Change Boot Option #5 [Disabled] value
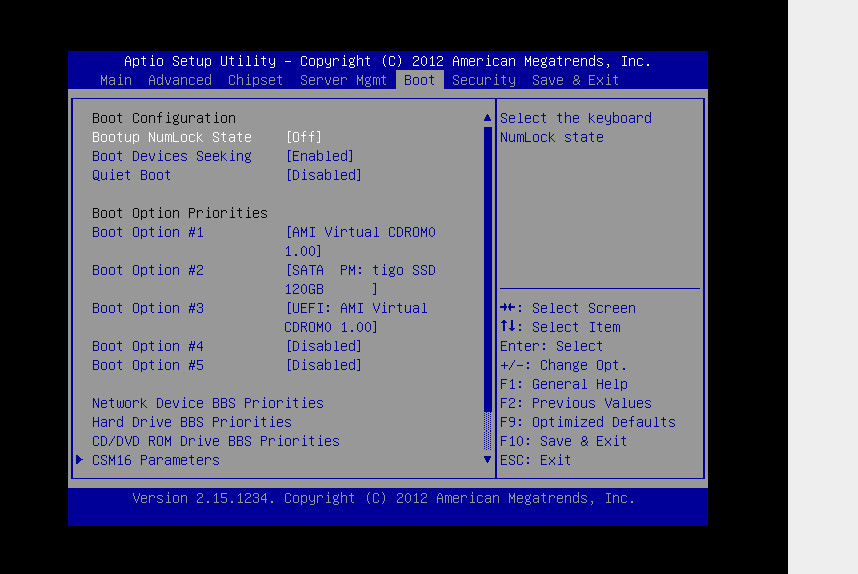 pos(323,366)
